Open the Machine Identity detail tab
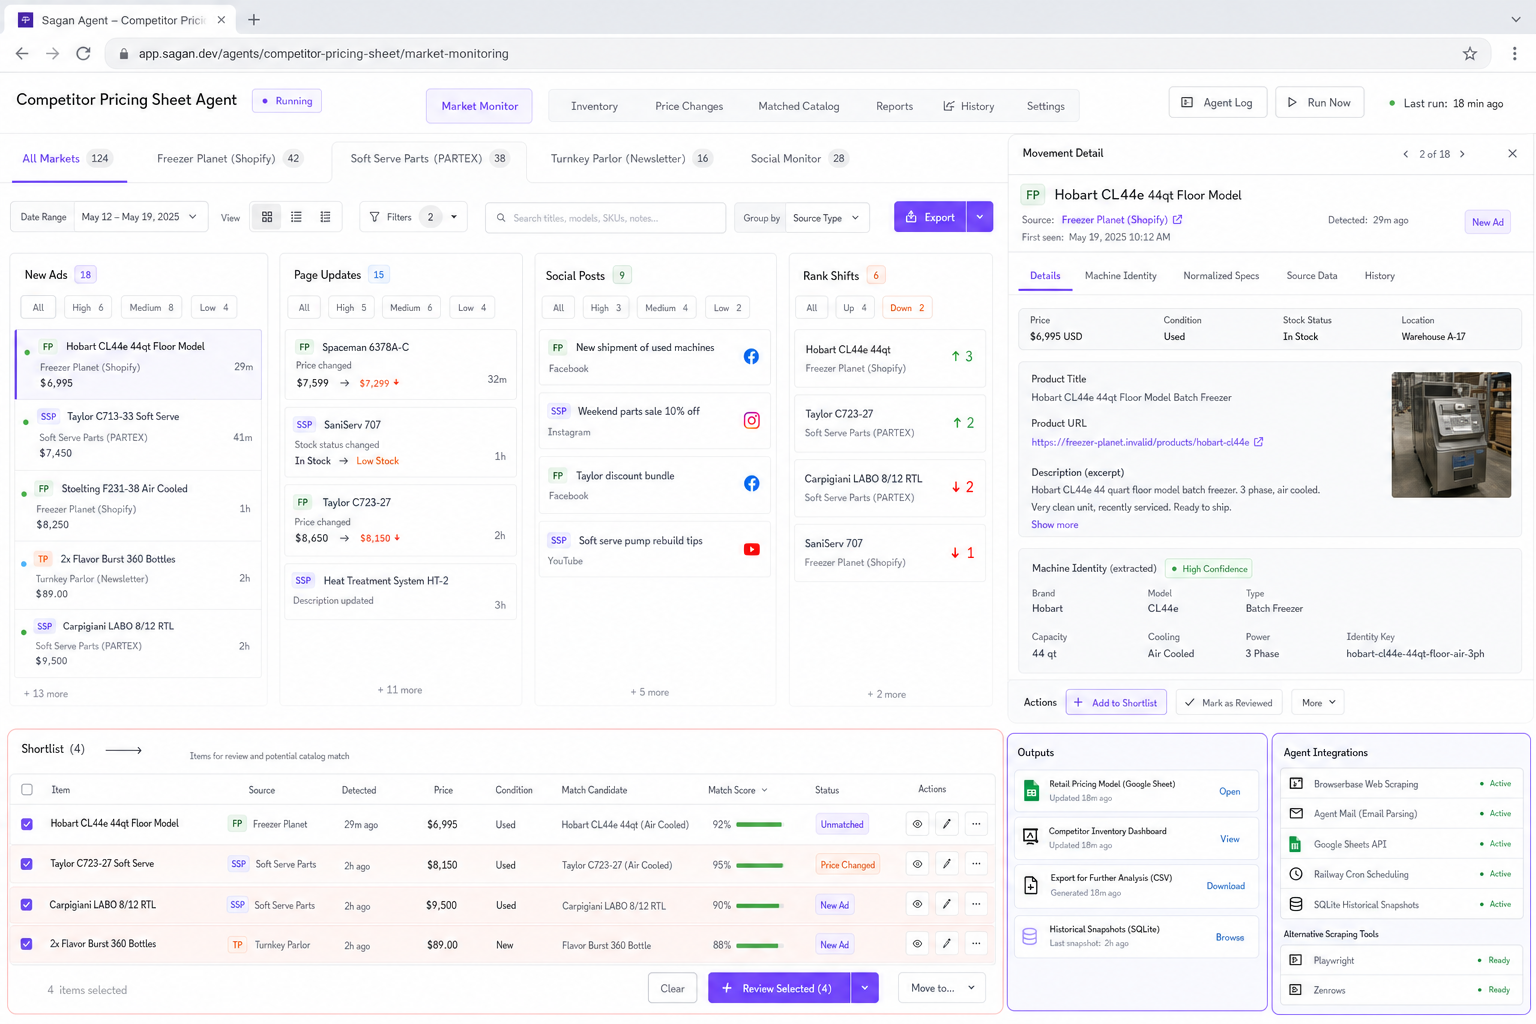The image size is (1536, 1024). [x=1120, y=276]
